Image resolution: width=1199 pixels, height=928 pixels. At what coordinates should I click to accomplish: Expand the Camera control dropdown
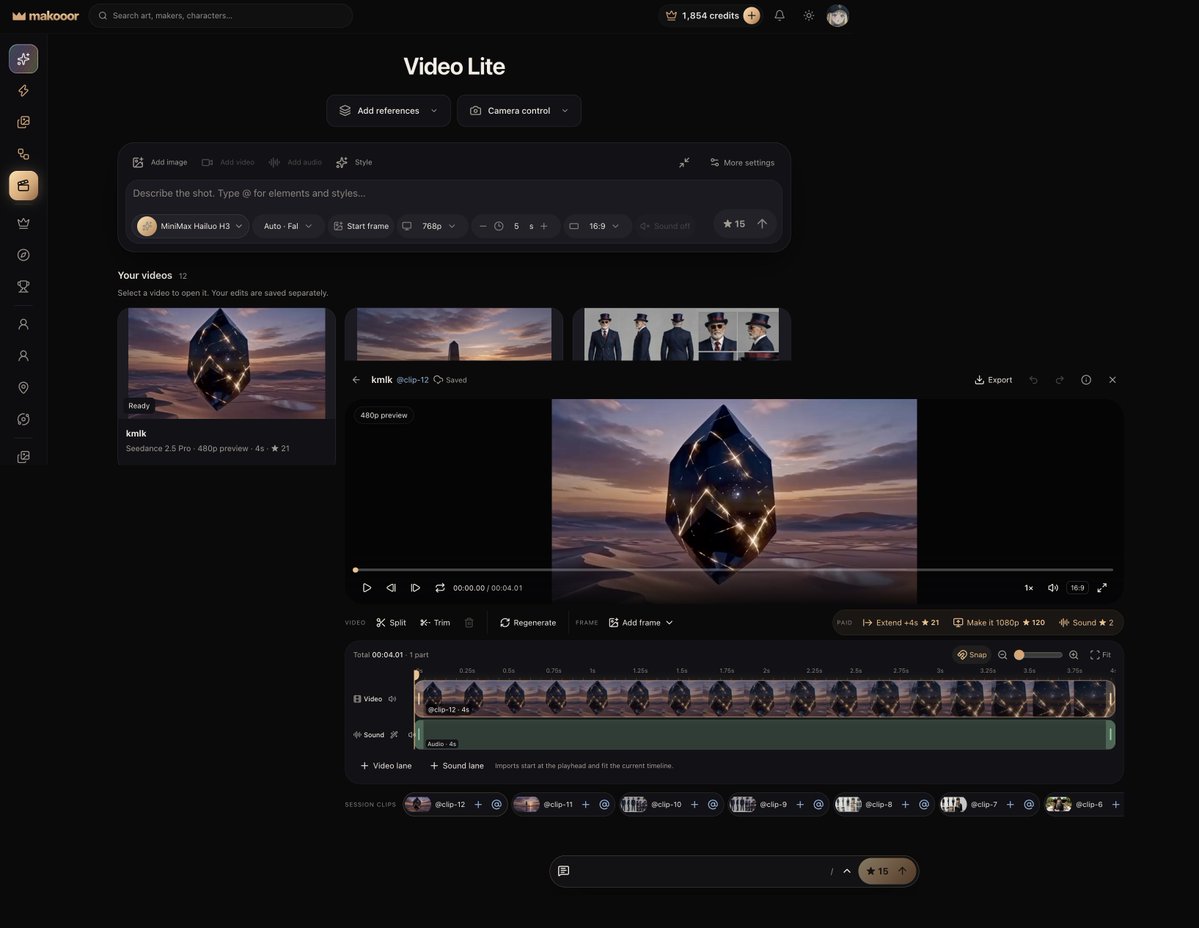519,111
